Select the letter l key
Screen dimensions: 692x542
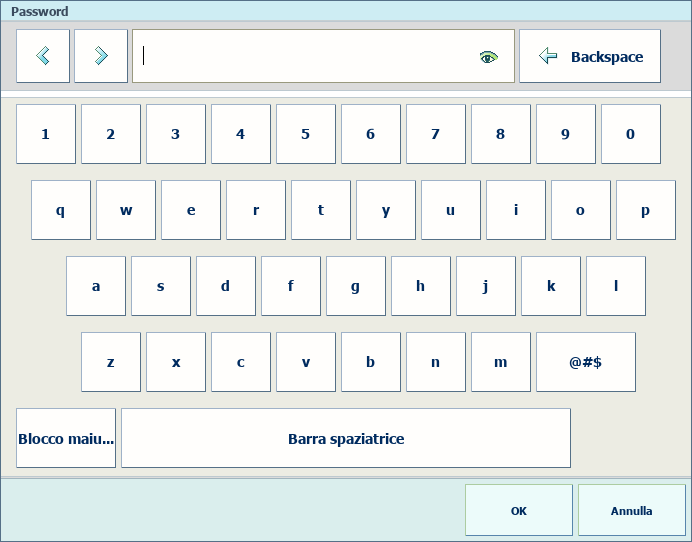pos(616,286)
